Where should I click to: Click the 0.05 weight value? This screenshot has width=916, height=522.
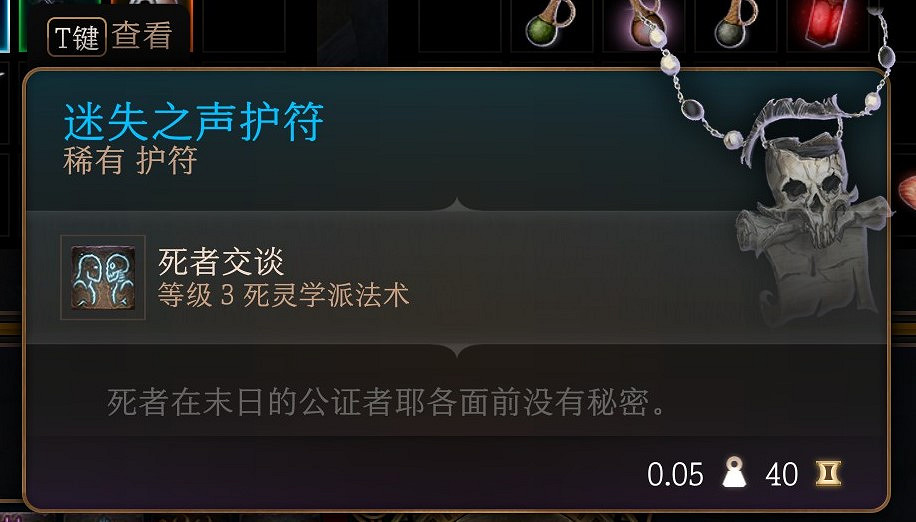(x=675, y=474)
